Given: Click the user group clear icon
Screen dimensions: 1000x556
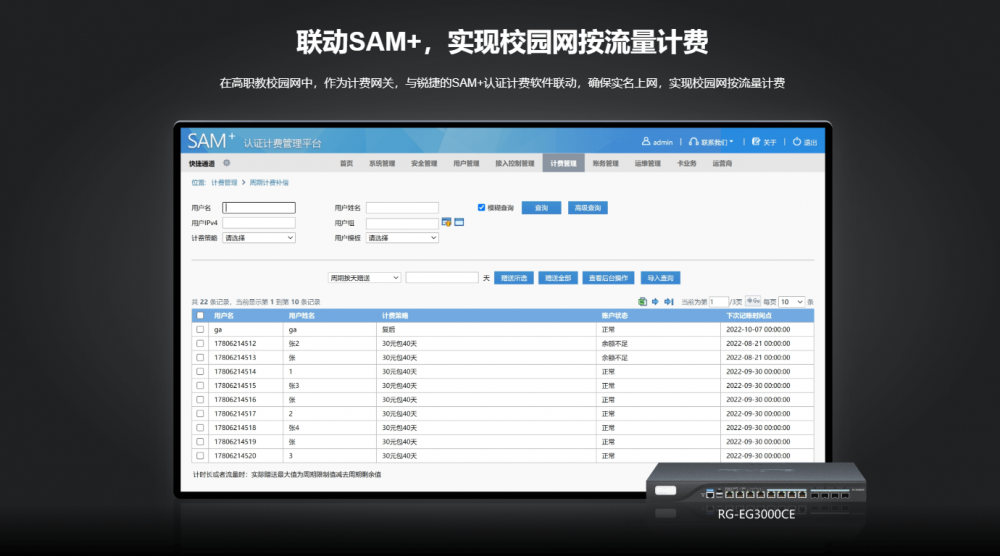Looking at the screenshot, I should point(459,223).
